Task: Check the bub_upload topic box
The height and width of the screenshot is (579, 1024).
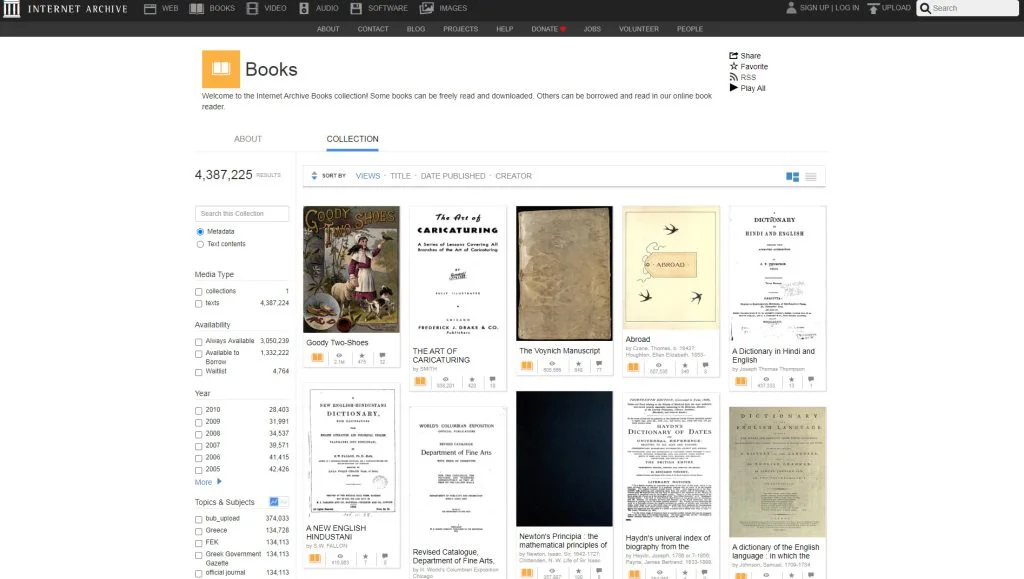Action: coord(199,520)
